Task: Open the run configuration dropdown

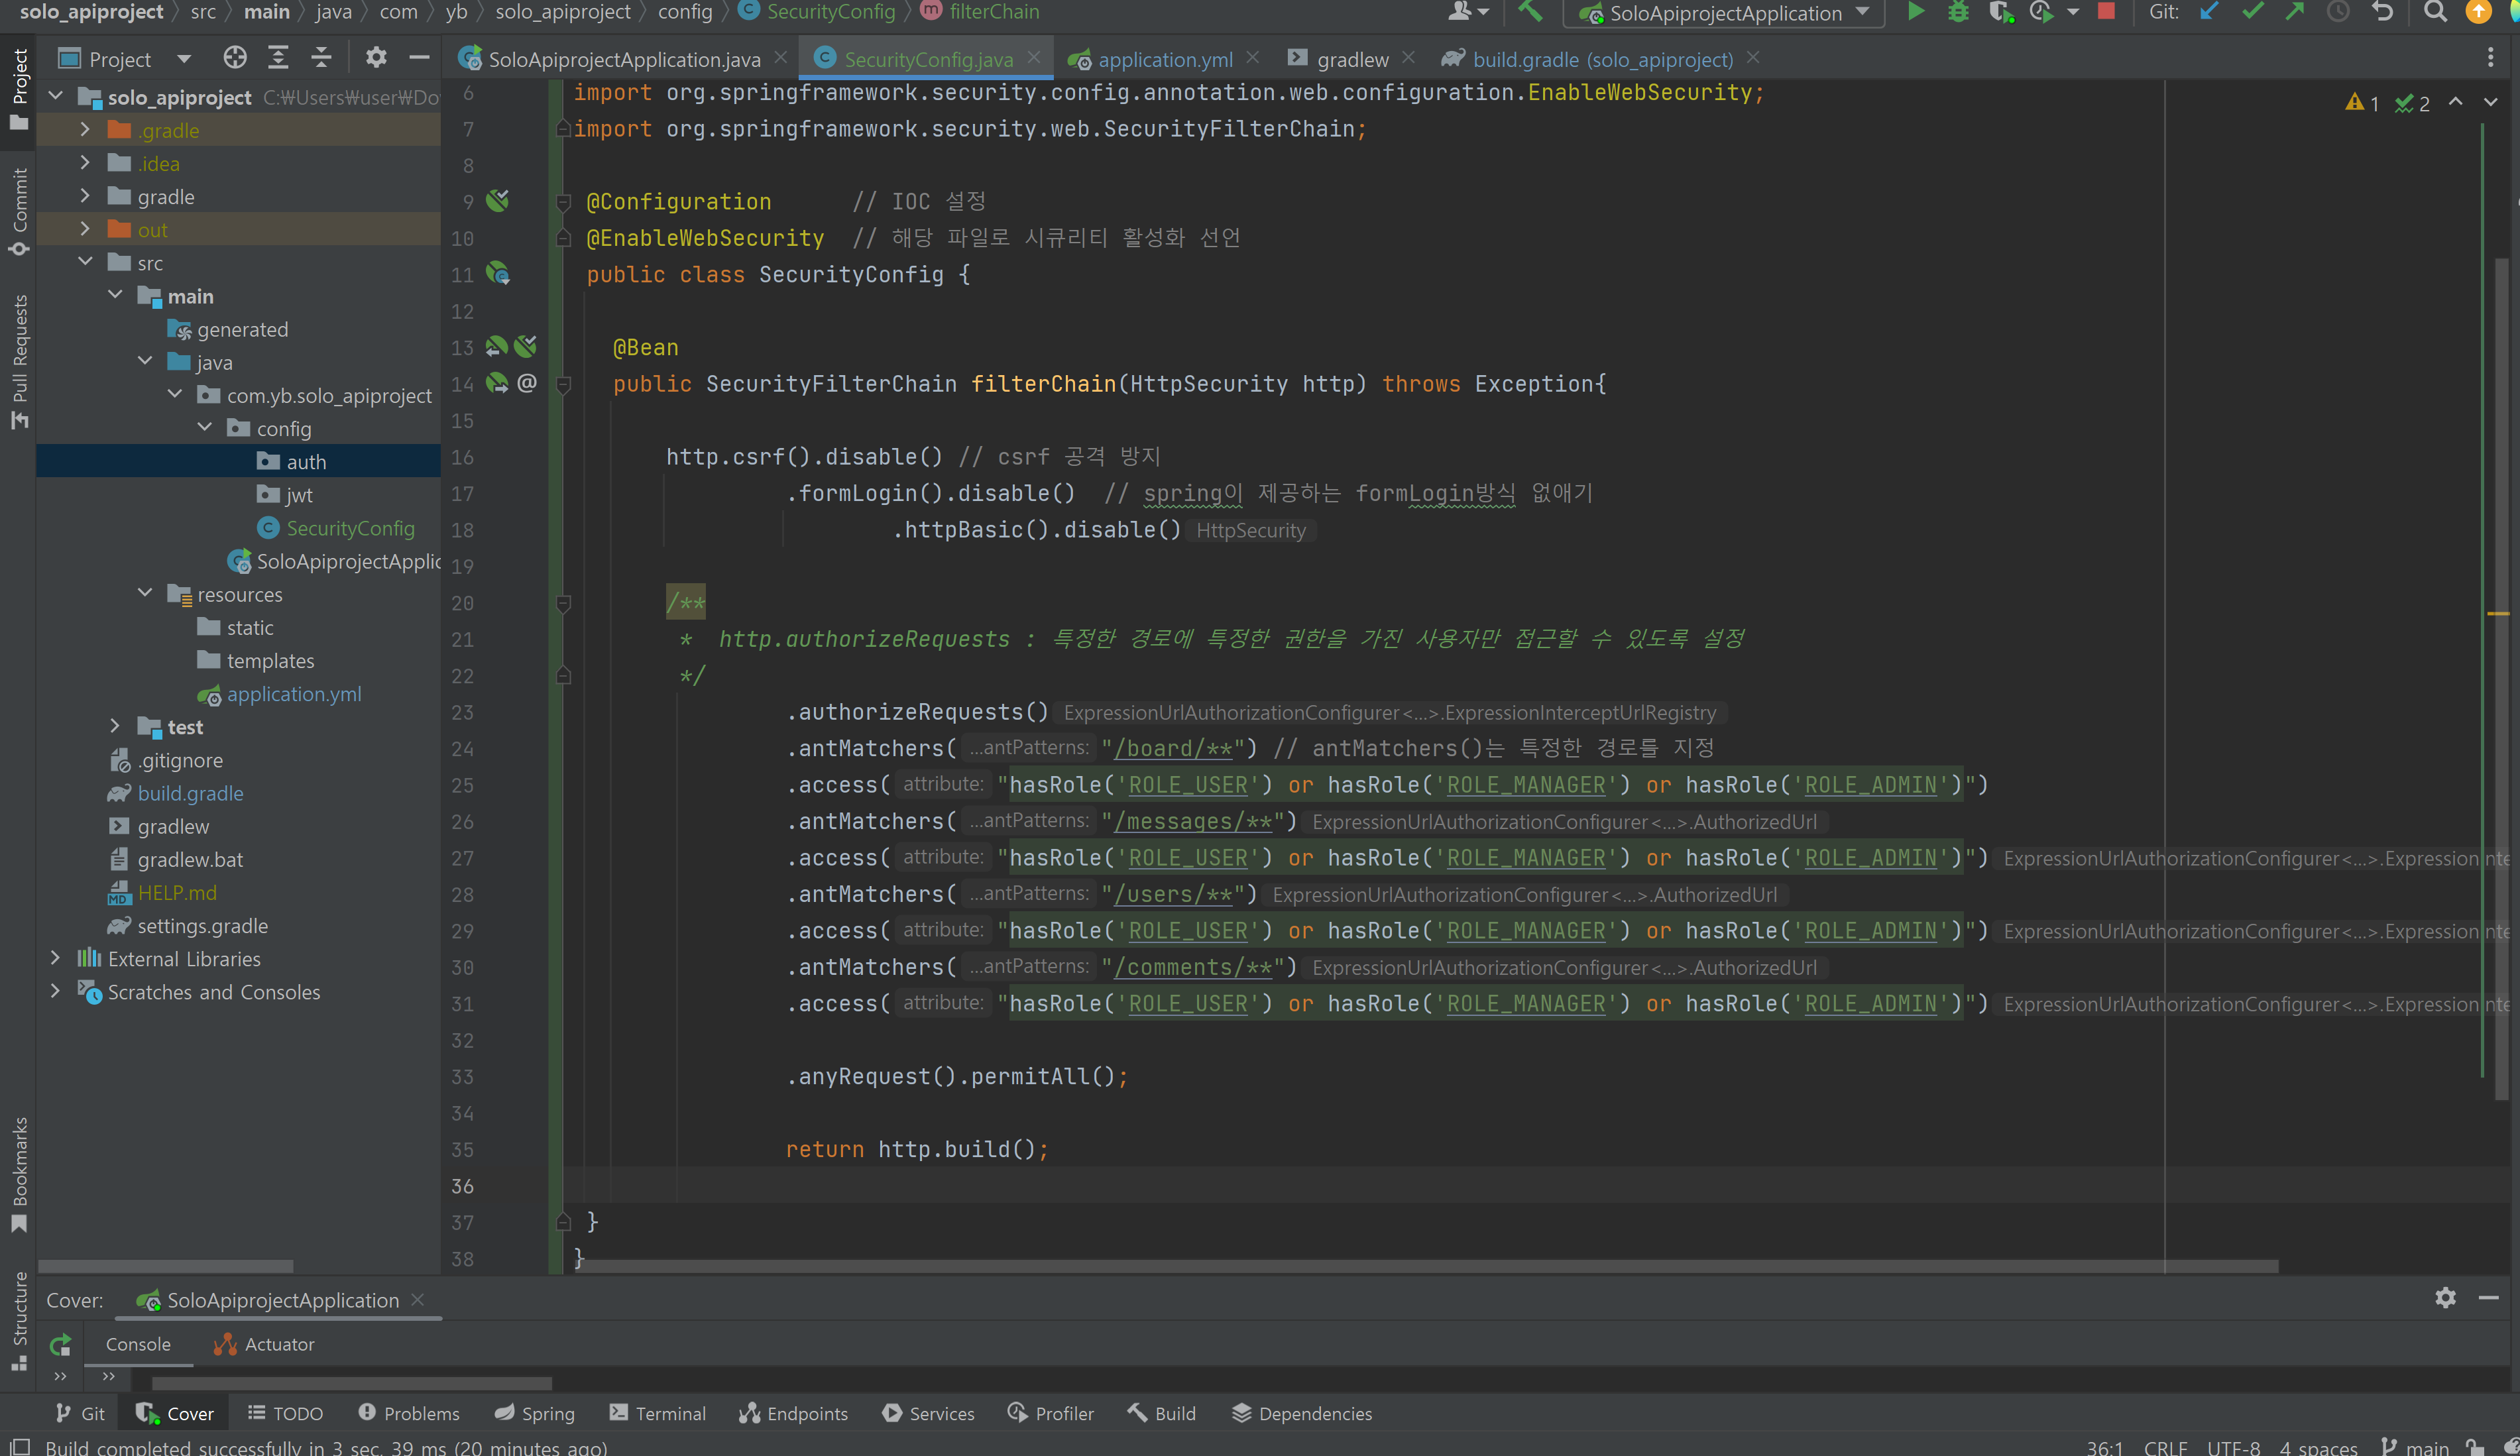Action: coord(1862,13)
